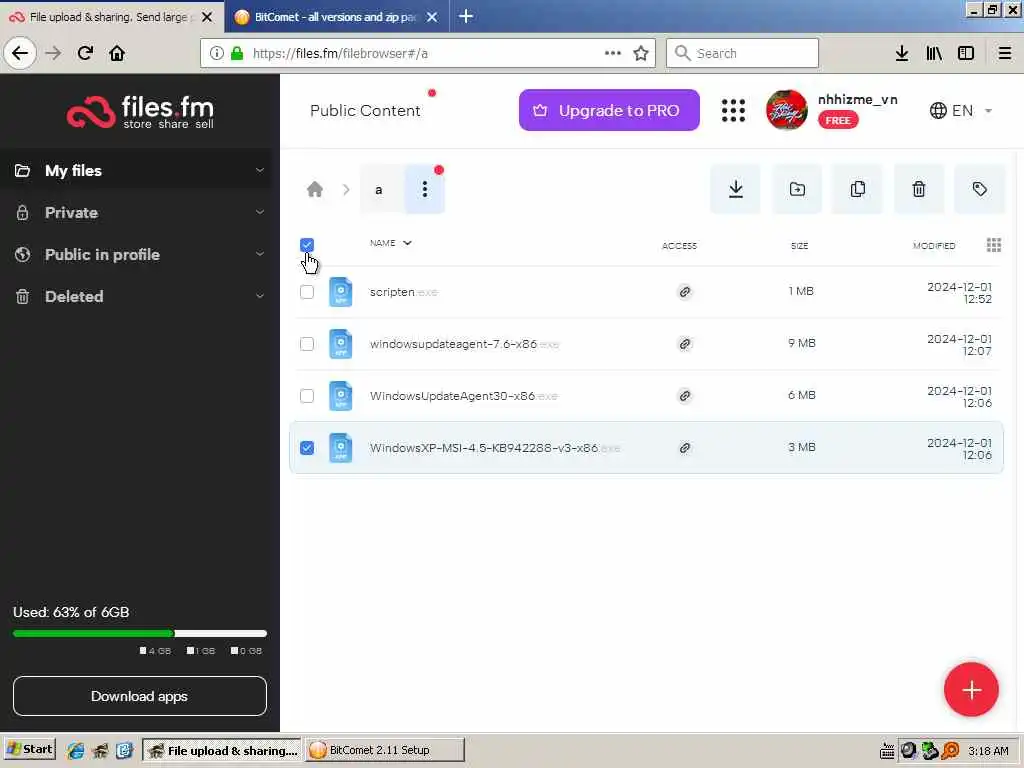Click the file type icon of WindowsUpdateAgent30-x86.exe
This screenshot has height=768, width=1024.
pos(340,396)
